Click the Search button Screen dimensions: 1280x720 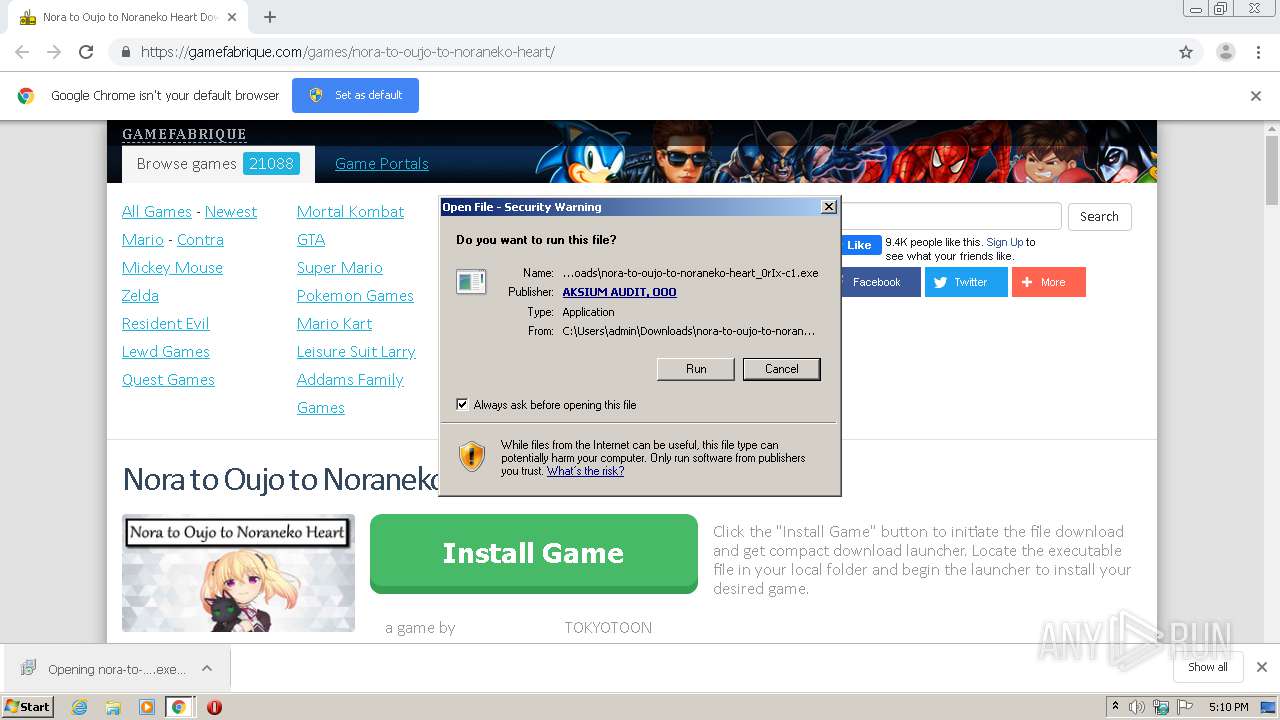point(1099,217)
